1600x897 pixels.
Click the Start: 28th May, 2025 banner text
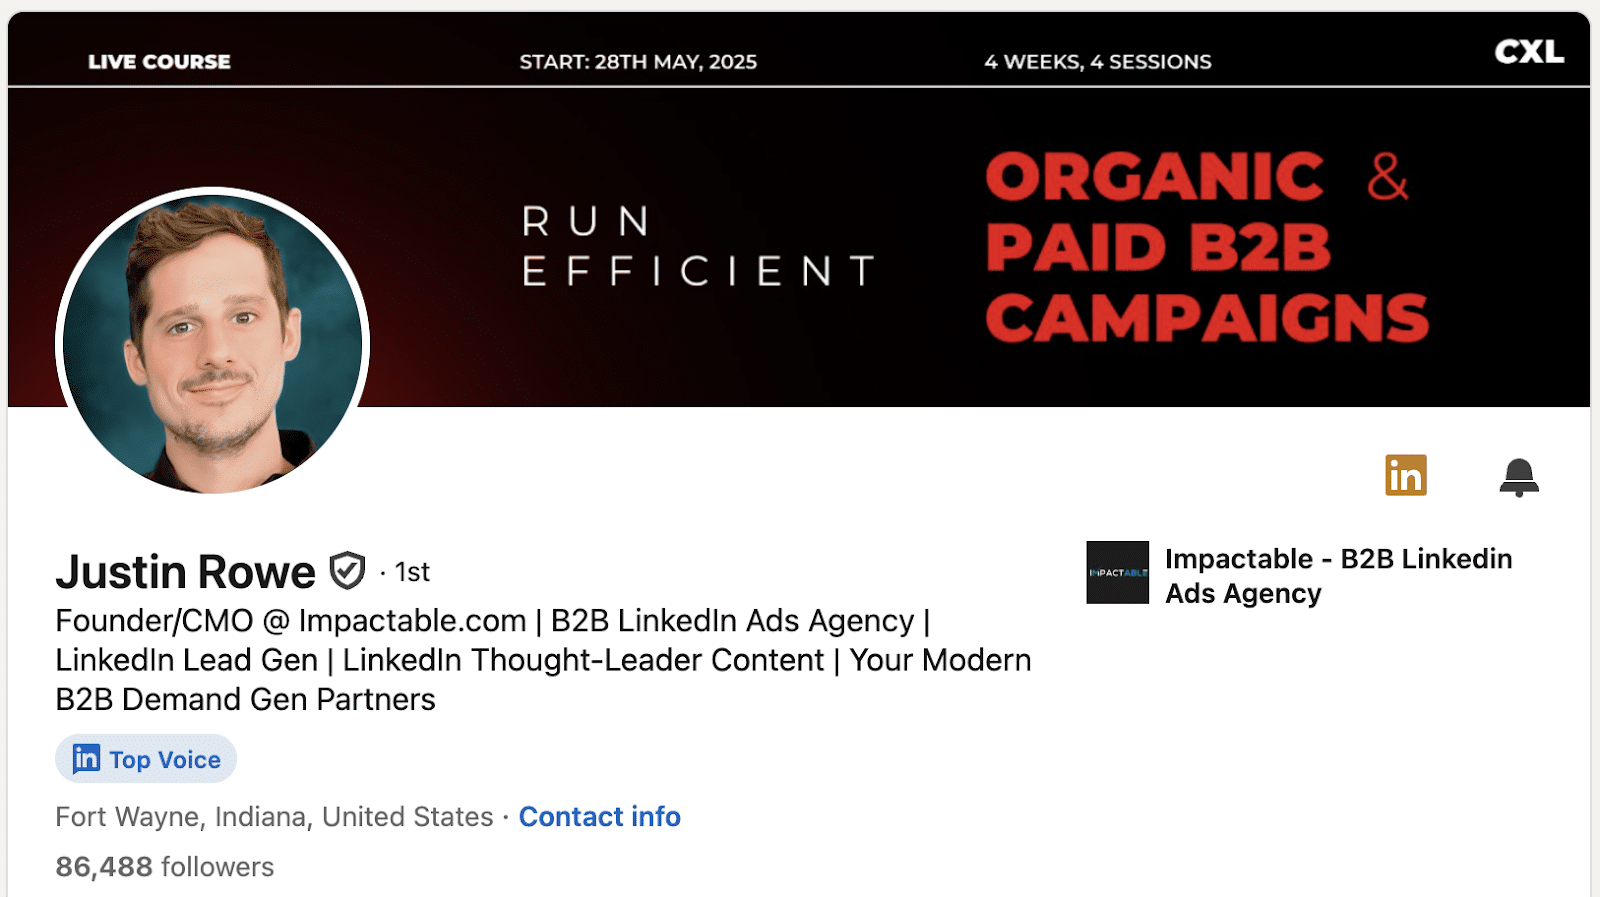pos(638,62)
